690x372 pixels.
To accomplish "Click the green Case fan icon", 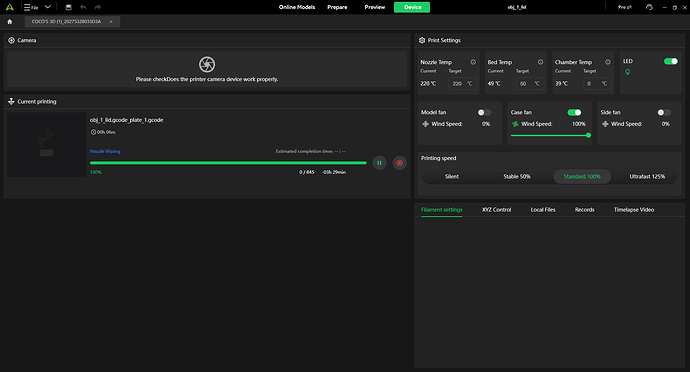I will pos(515,124).
